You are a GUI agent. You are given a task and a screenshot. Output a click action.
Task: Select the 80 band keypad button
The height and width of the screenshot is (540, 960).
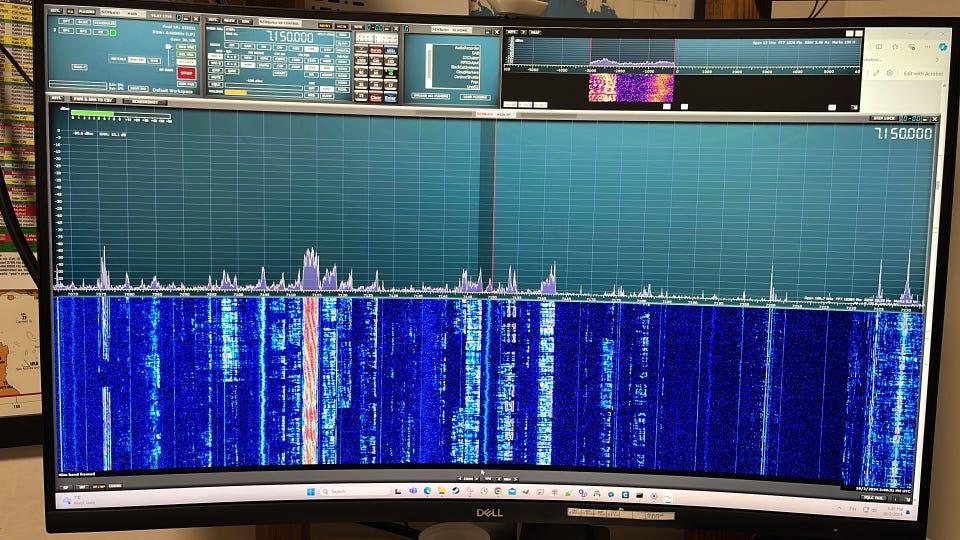[x=361, y=72]
